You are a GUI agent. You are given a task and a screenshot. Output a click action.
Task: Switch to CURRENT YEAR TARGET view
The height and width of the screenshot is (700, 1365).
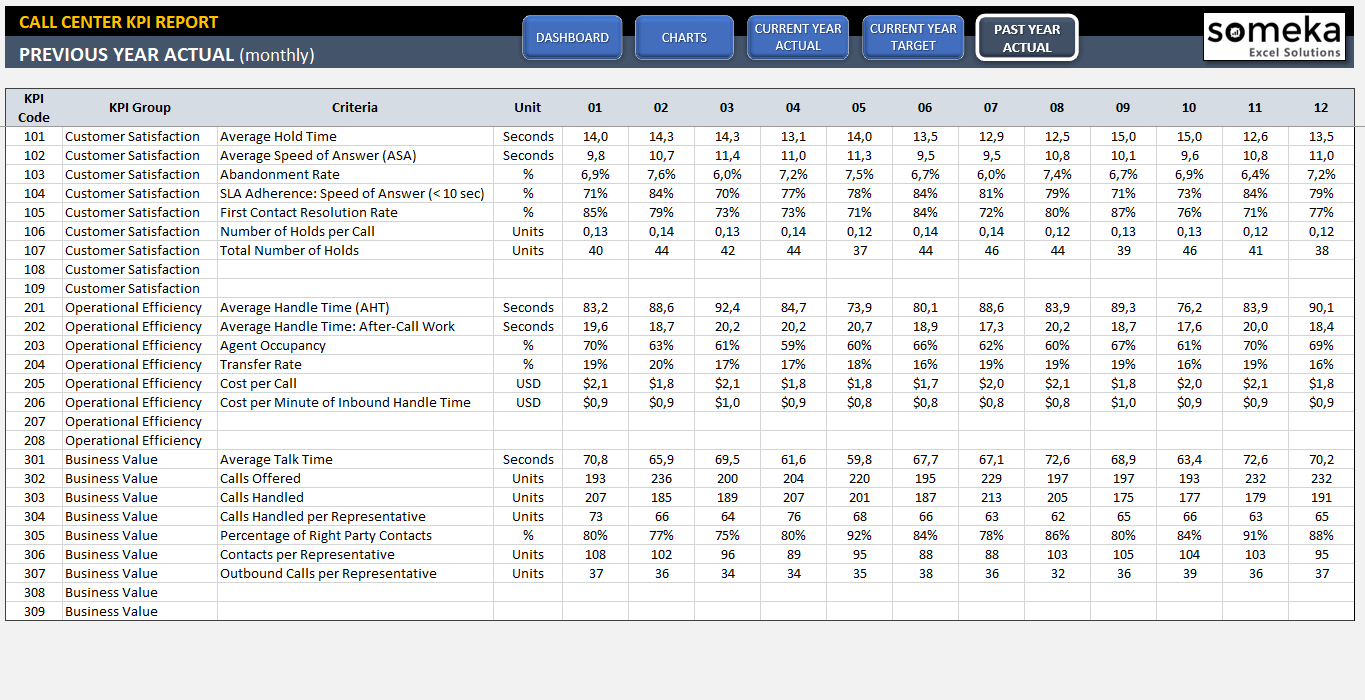click(x=912, y=37)
